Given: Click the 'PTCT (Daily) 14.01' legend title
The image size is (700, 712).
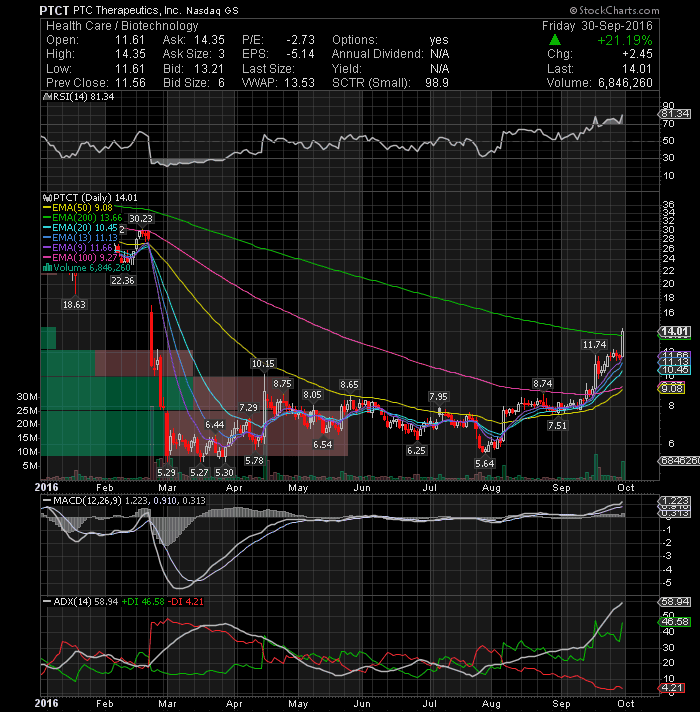Looking at the screenshot, I should (95, 198).
